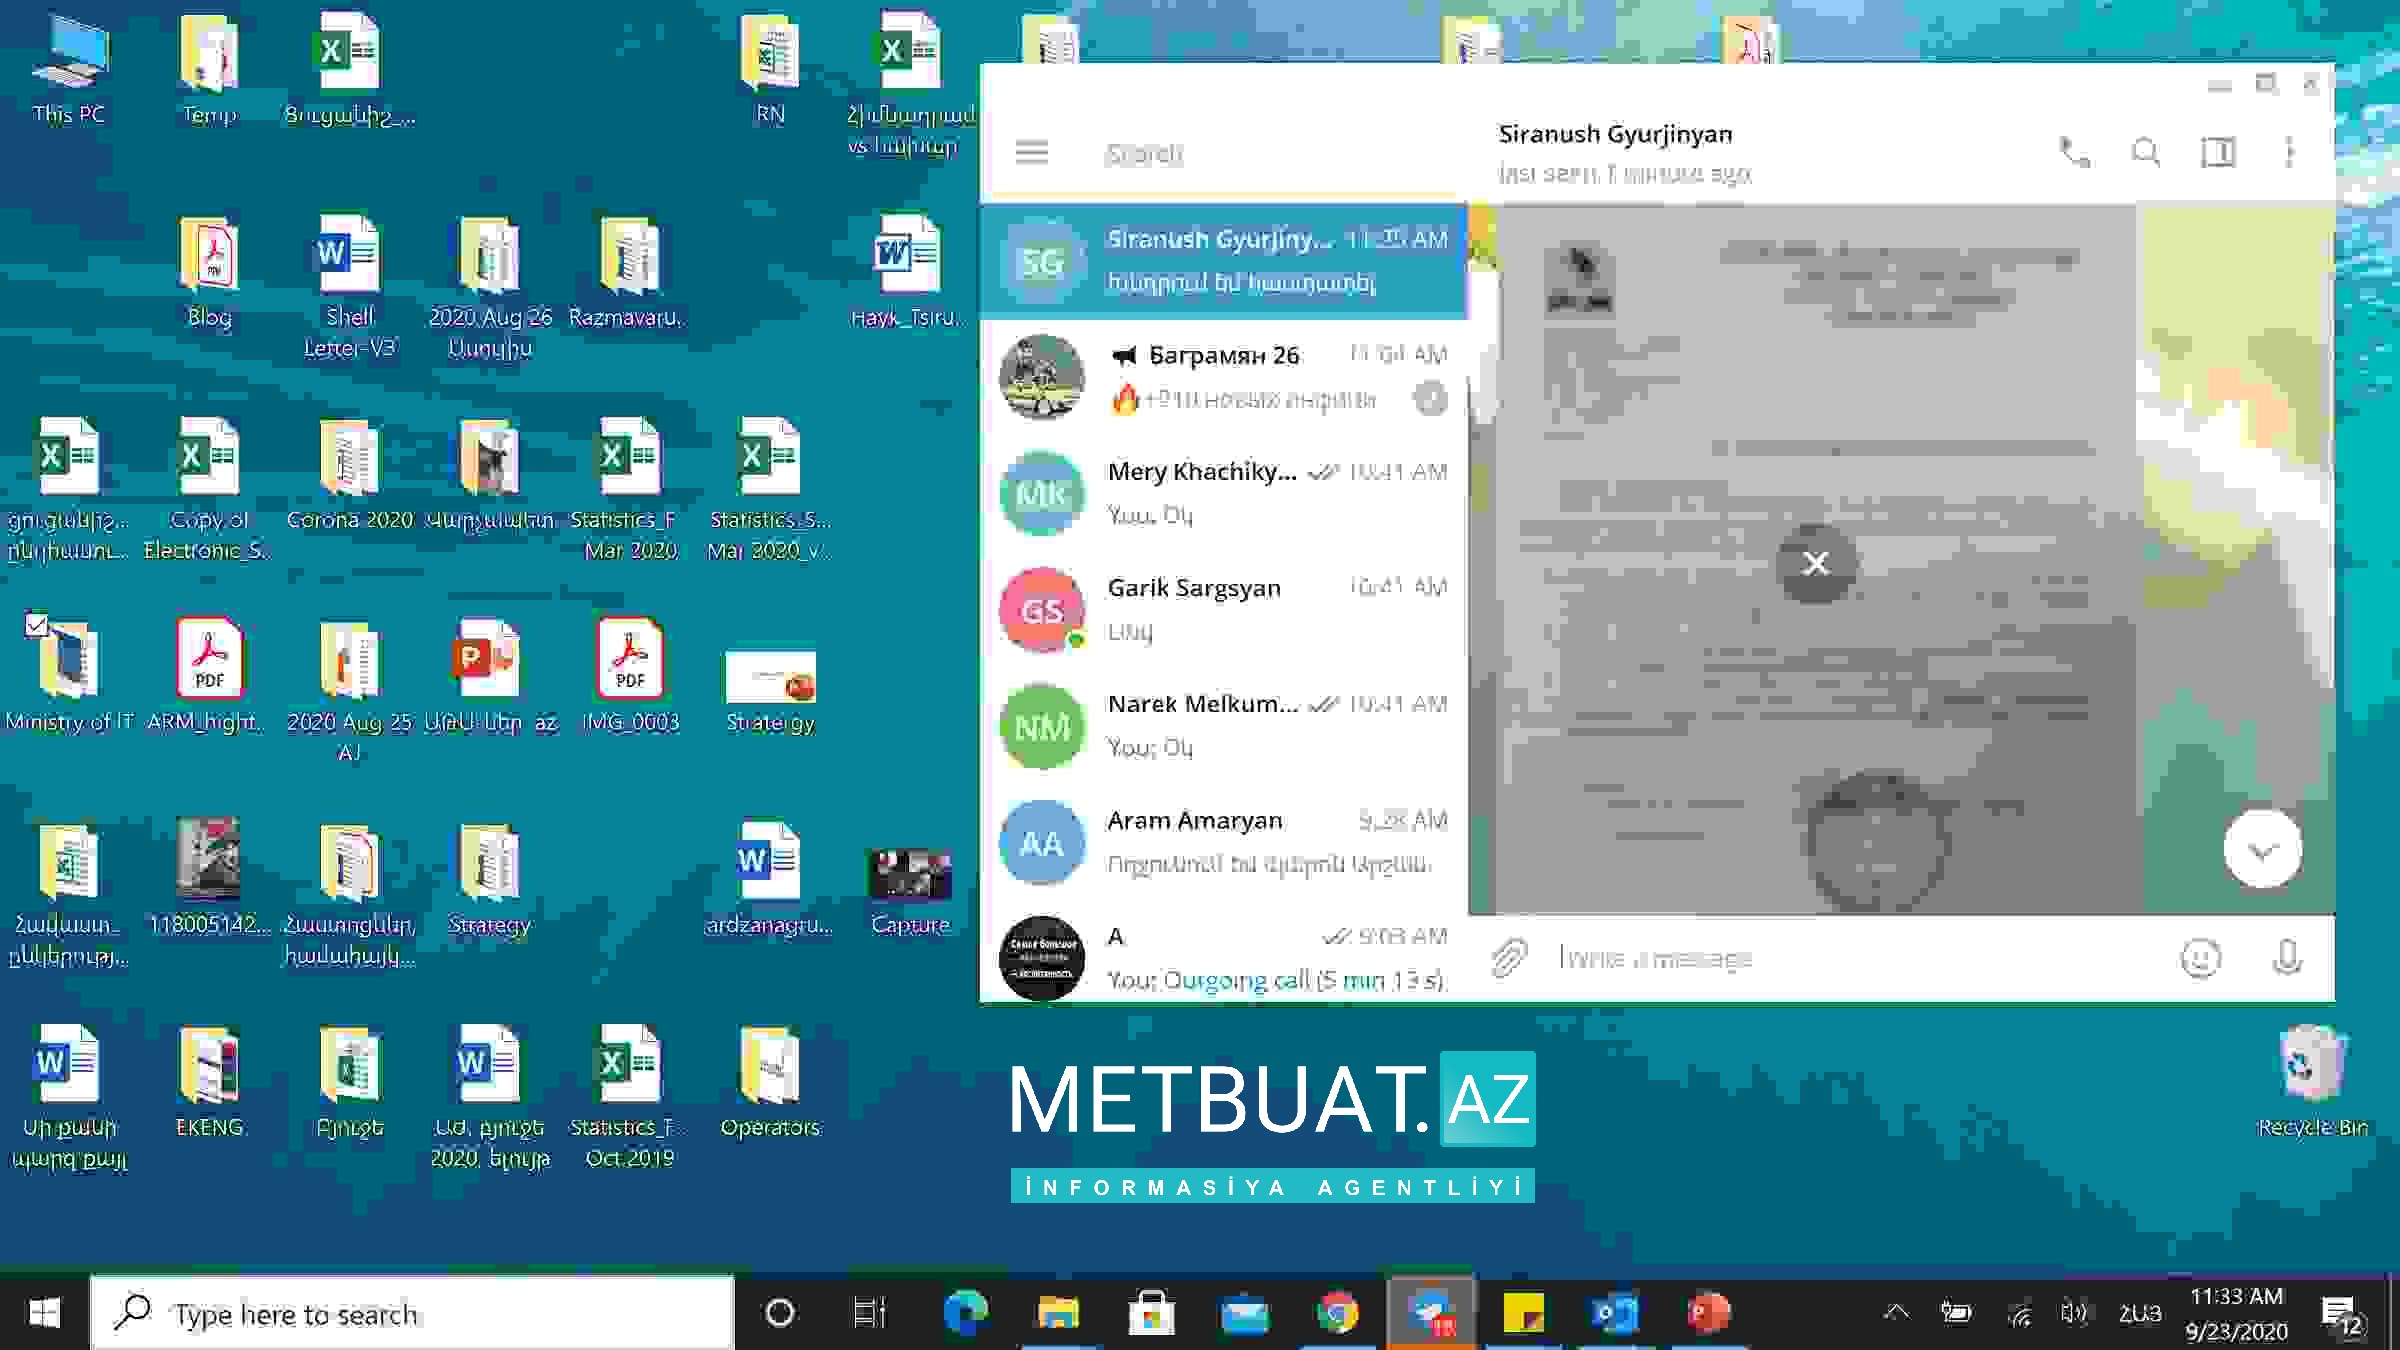
Task: Open Microsoft Store from taskbar
Action: (1151, 1313)
